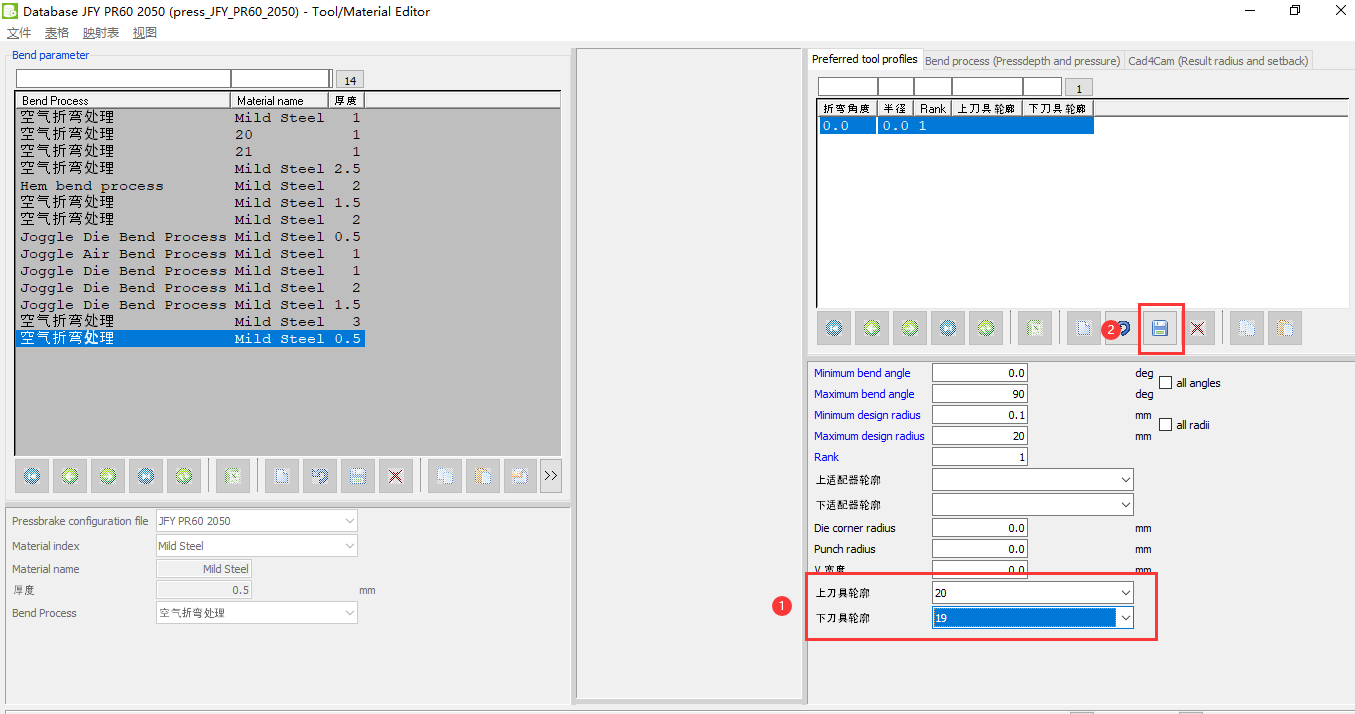Click previous-record arrow in Bend parameter toolbar
Screen dimensions: 1355x714
(70, 476)
